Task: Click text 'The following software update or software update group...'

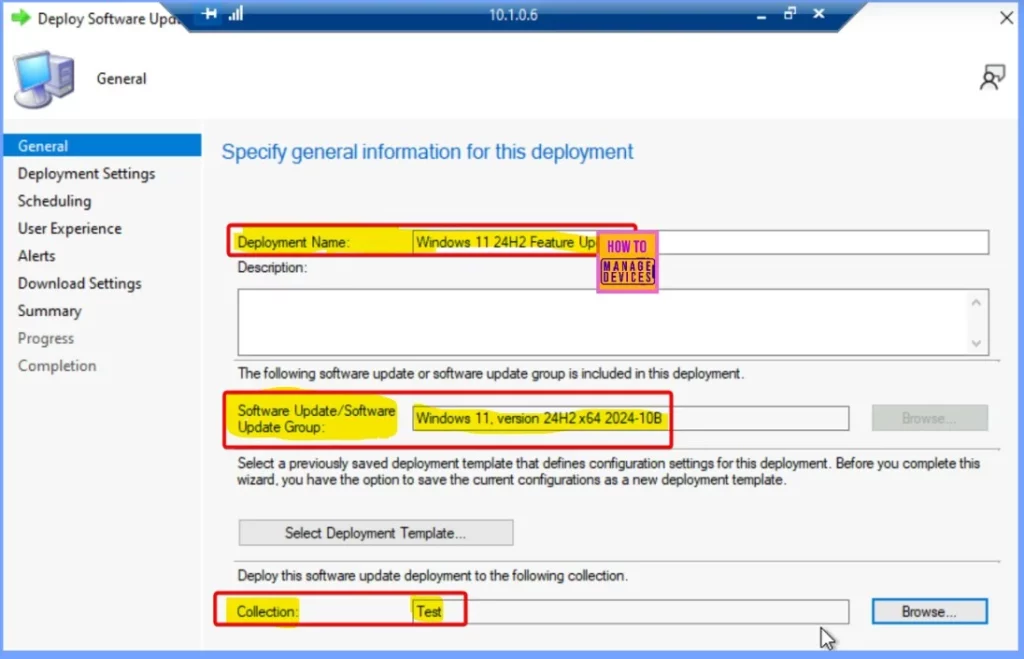Action: coord(490,374)
